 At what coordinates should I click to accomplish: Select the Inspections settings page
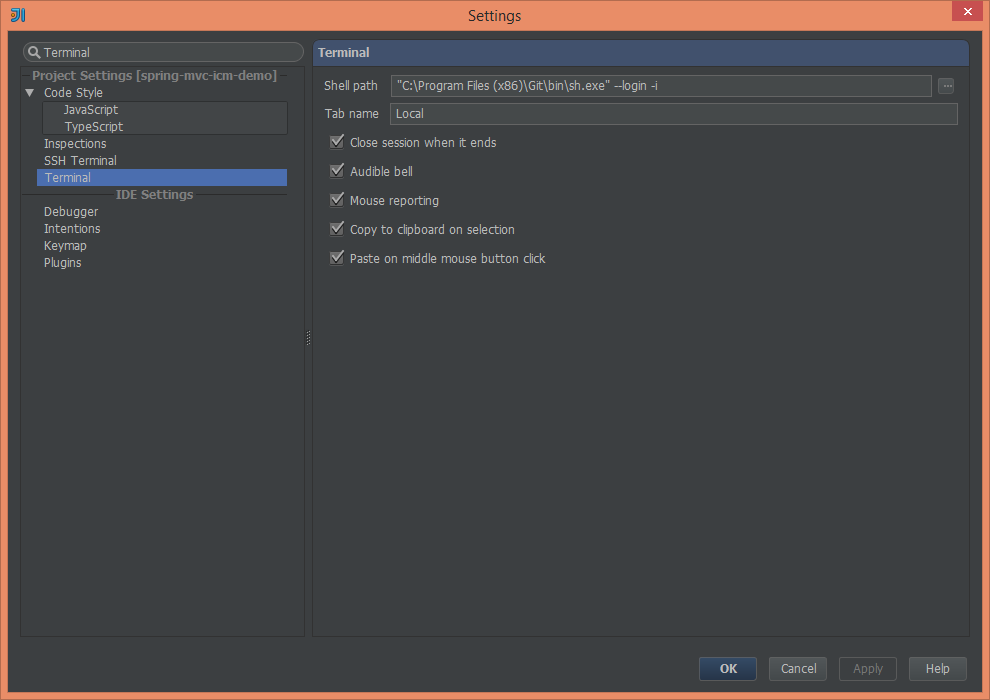click(x=74, y=143)
